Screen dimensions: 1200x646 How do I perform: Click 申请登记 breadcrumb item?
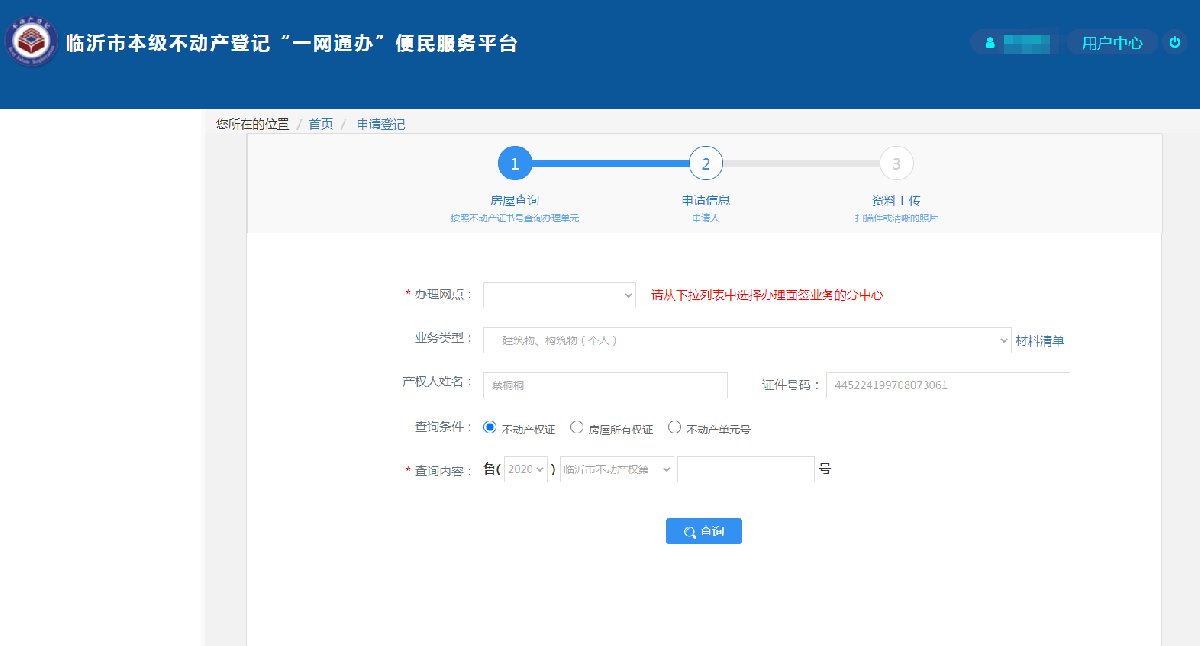(x=381, y=124)
